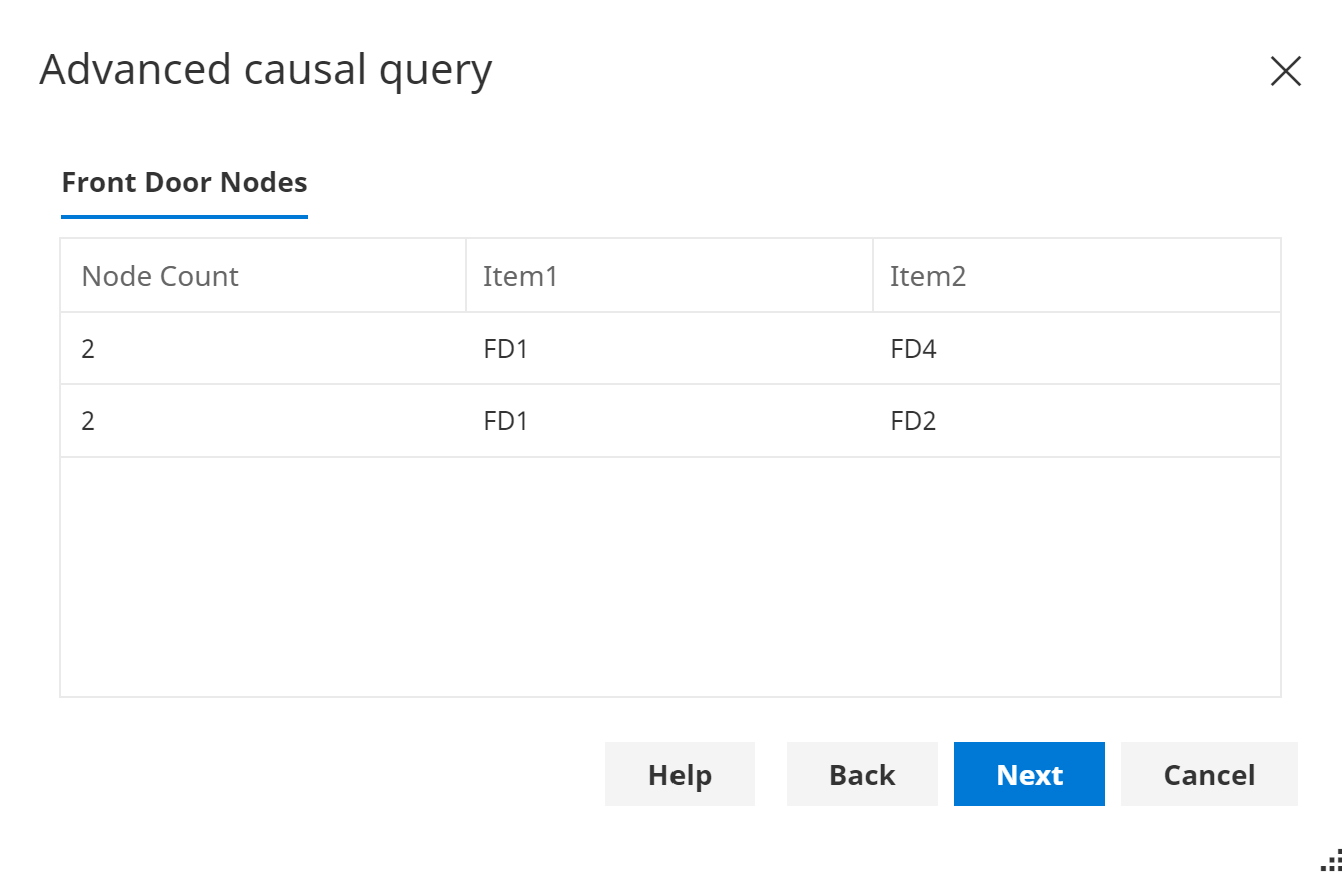1342x872 pixels.
Task: Select the row containing FD2
Action: point(670,421)
